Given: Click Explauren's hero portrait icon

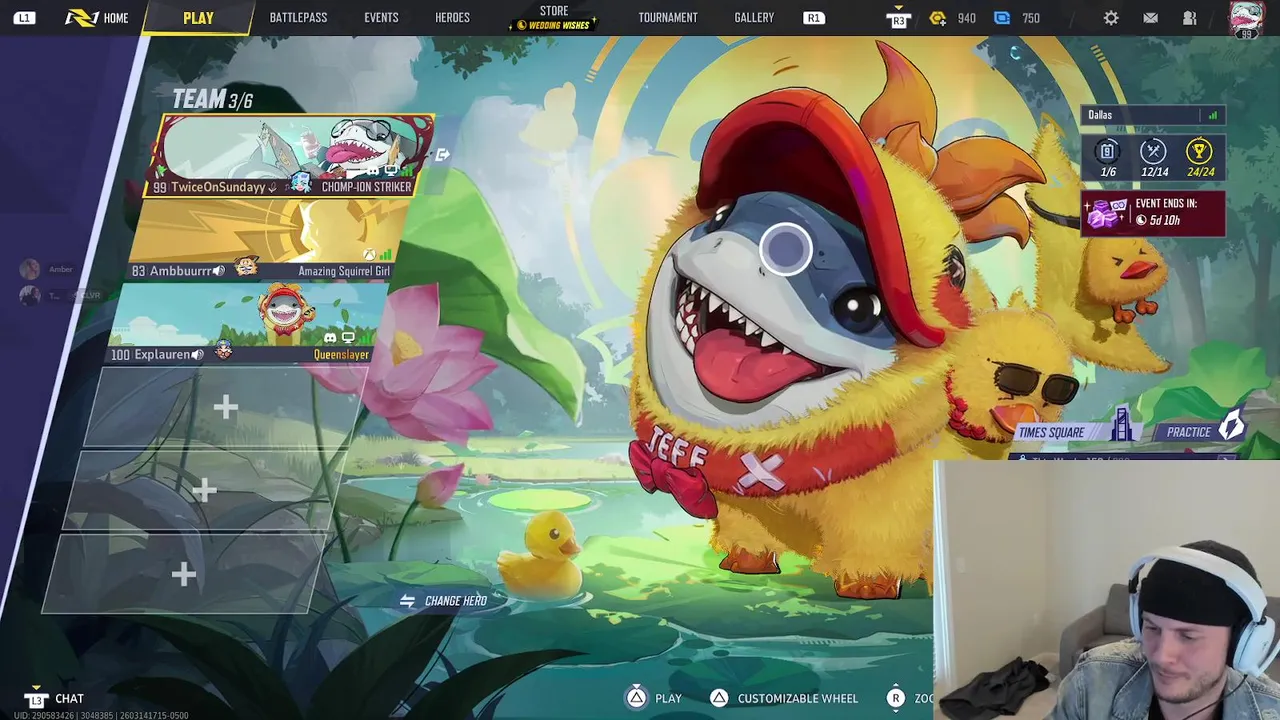Looking at the screenshot, I should click(x=223, y=351).
